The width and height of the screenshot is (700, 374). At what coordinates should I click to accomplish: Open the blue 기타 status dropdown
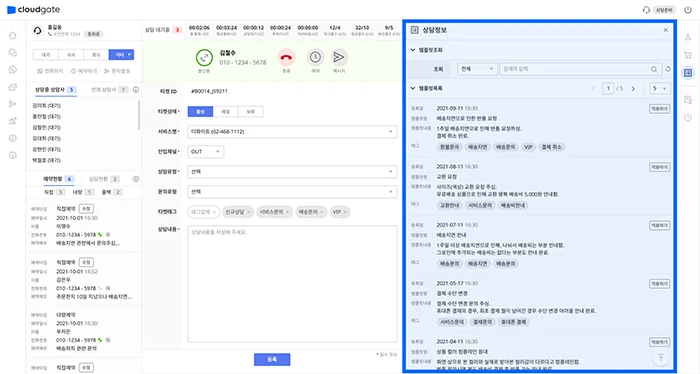(x=121, y=55)
